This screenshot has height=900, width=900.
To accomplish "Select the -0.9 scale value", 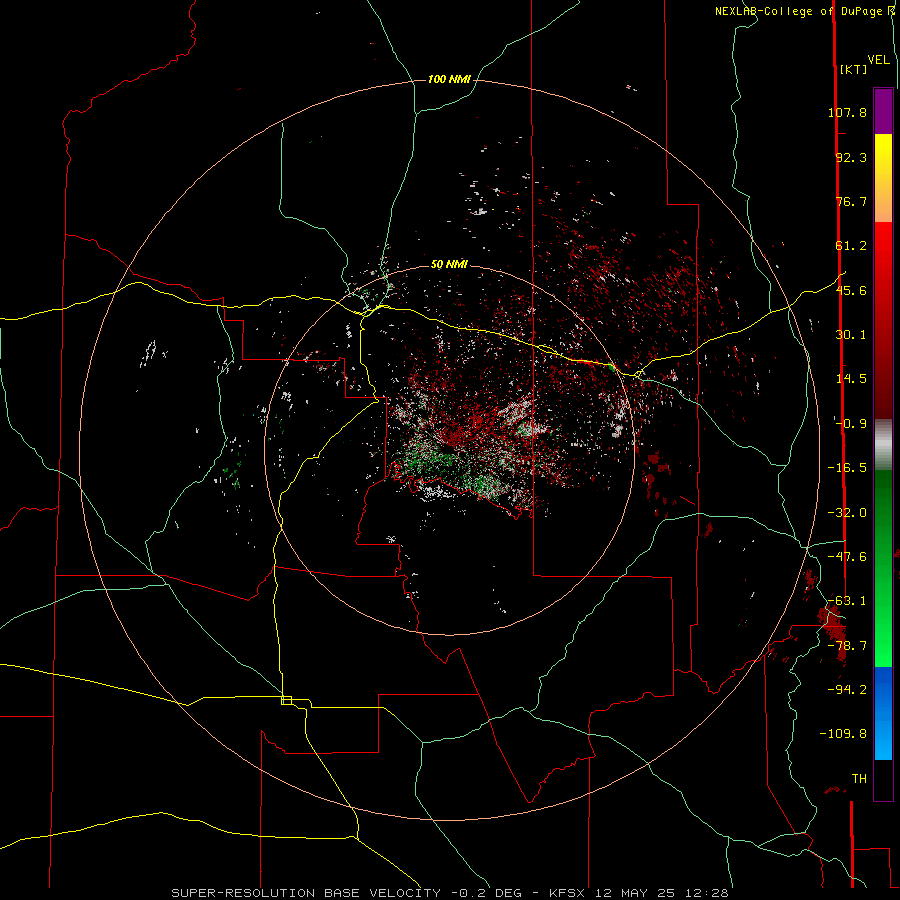I will [x=851, y=424].
